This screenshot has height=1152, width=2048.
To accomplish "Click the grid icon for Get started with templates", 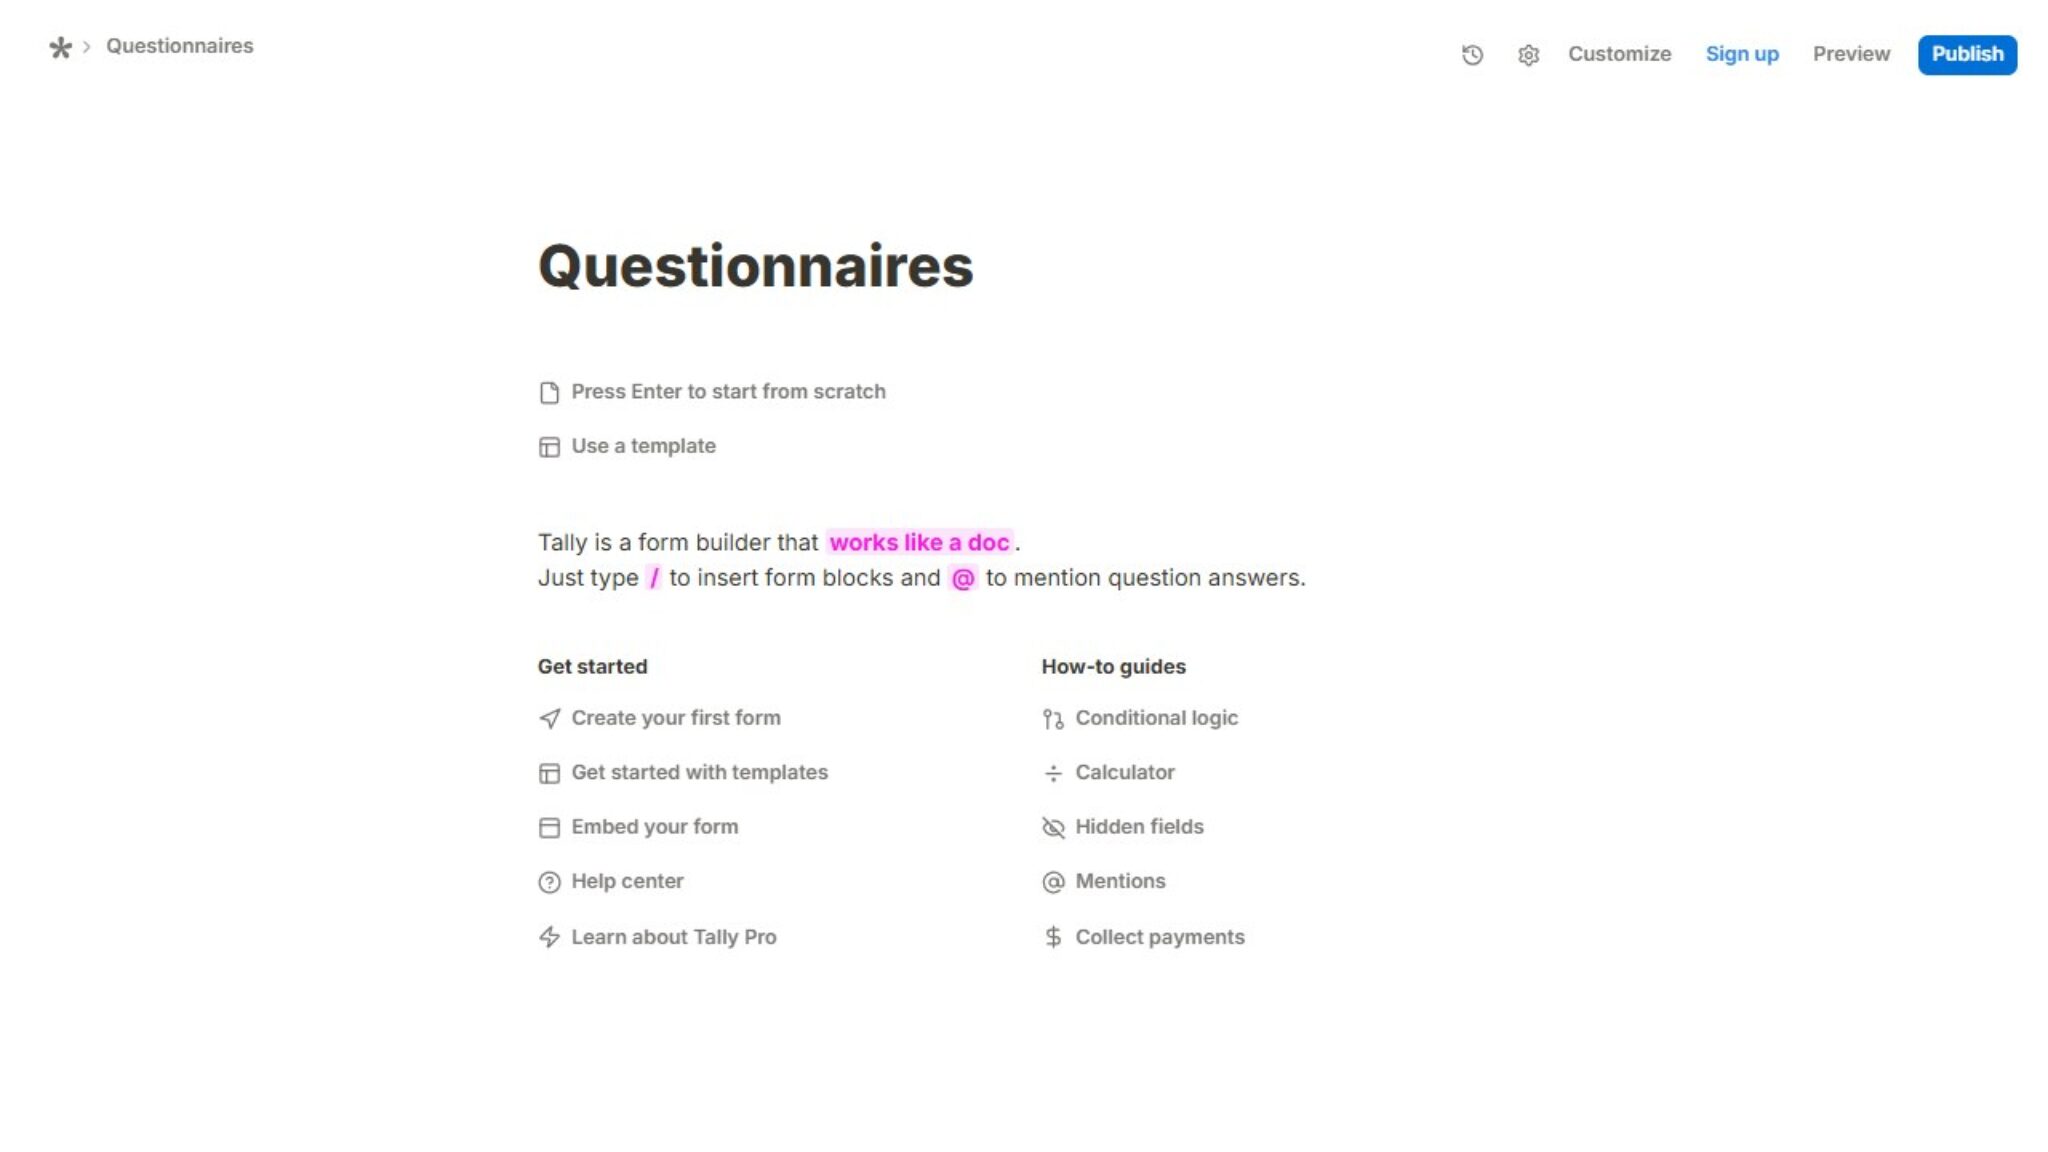I will [x=548, y=772].
